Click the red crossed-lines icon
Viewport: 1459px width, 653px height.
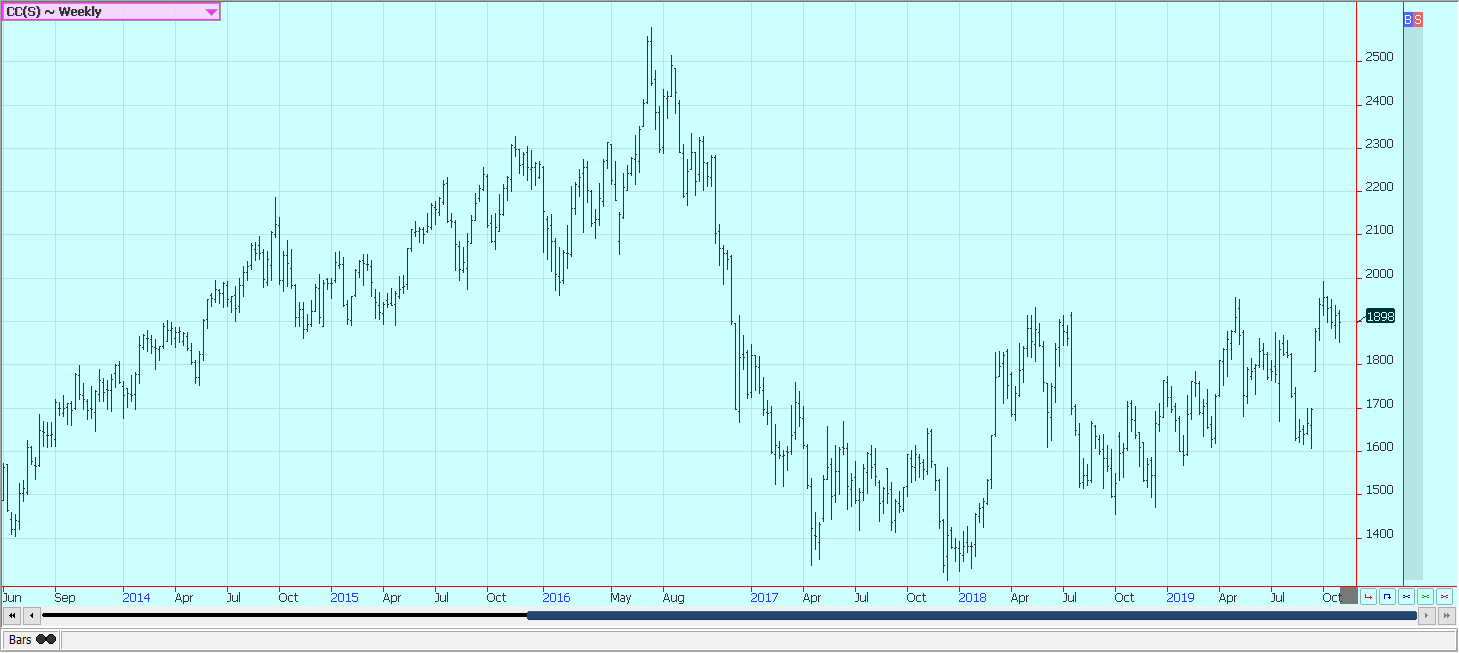tap(1444, 597)
